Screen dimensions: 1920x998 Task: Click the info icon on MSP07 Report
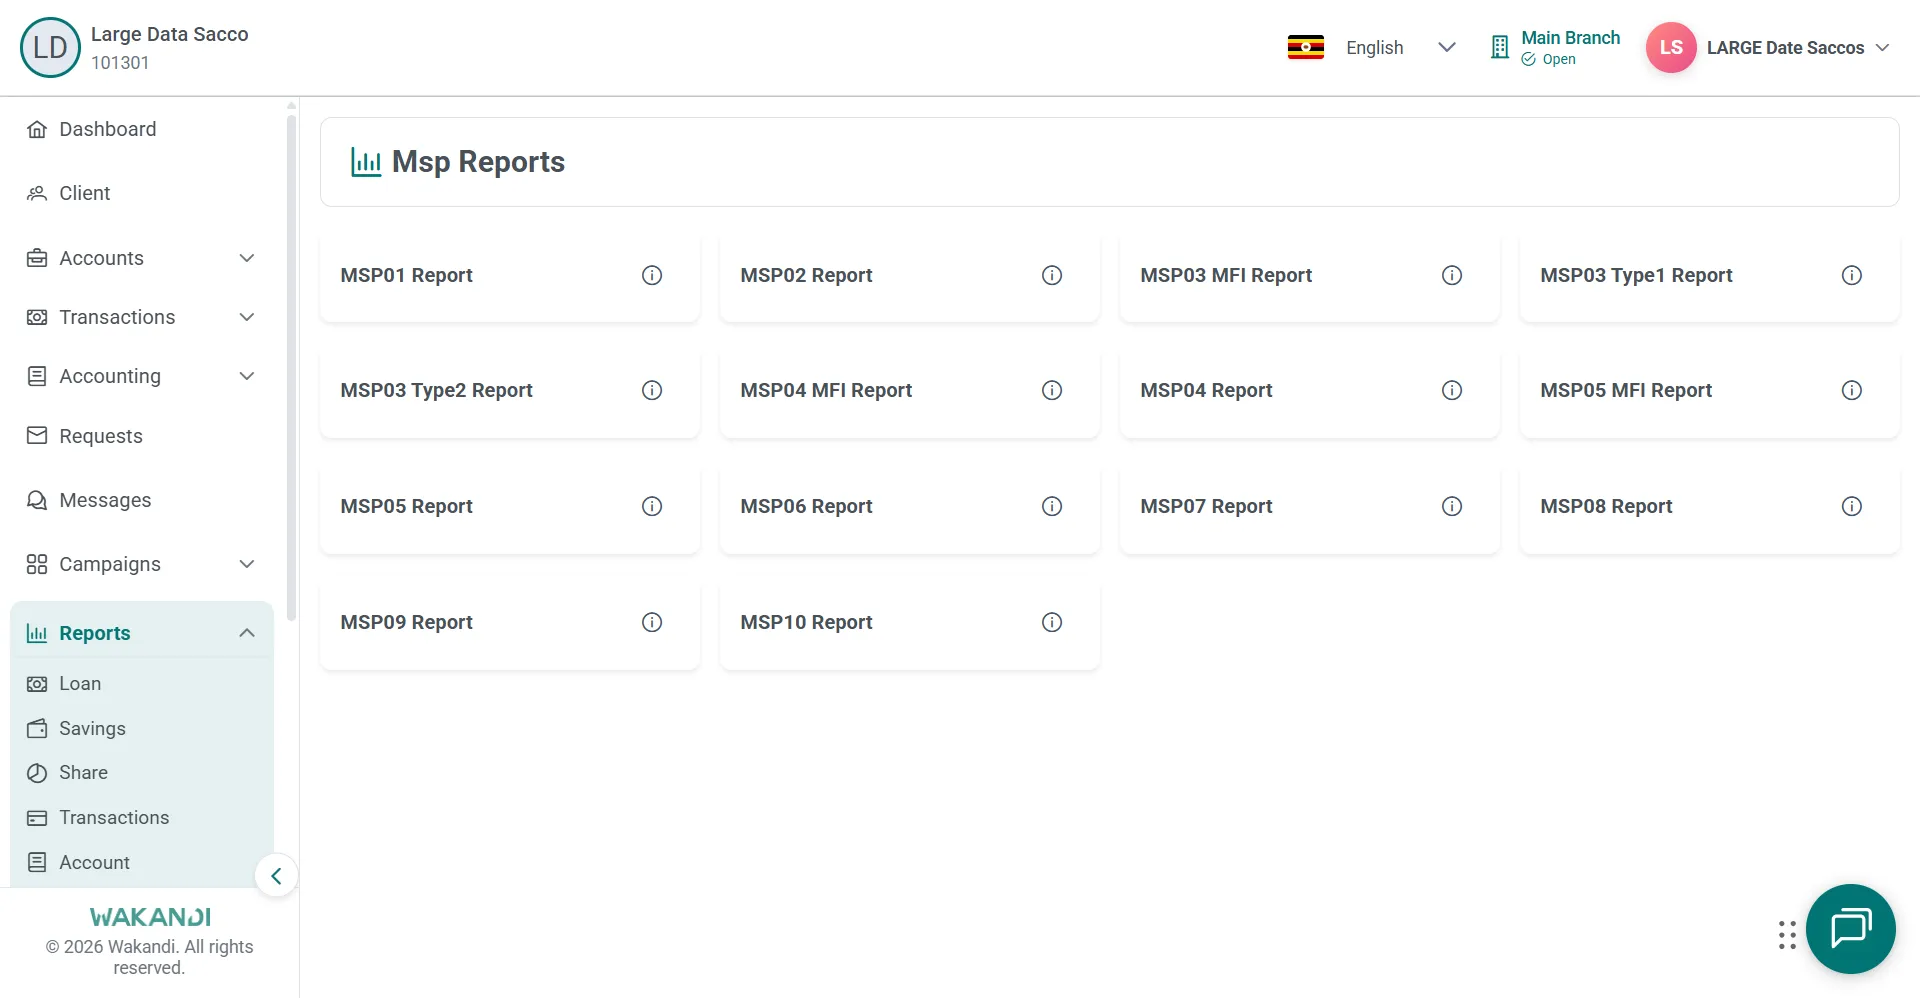tap(1452, 506)
